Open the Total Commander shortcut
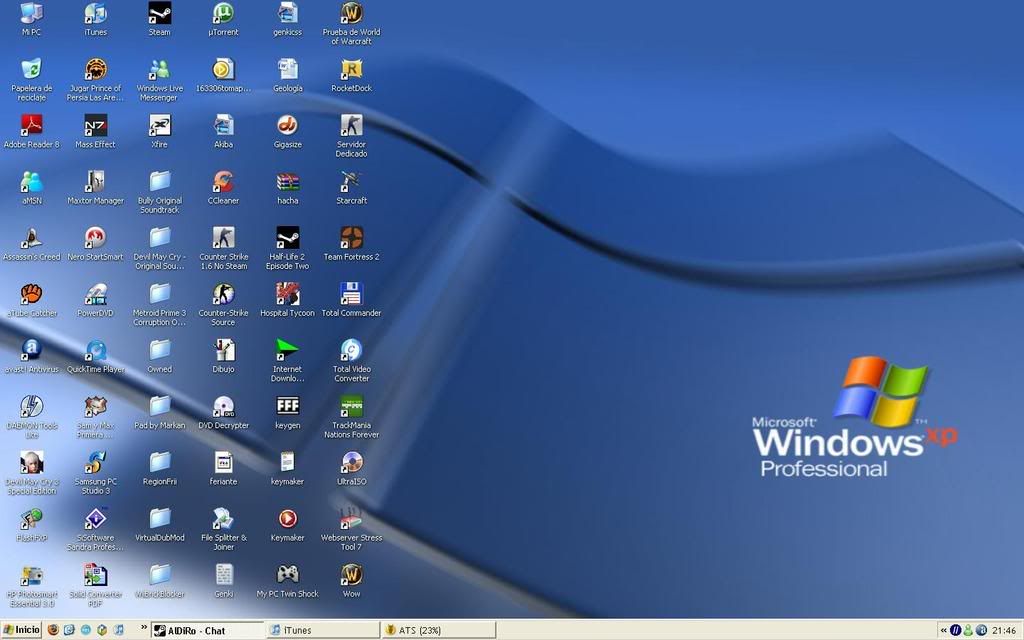1024x640 pixels. 351,300
